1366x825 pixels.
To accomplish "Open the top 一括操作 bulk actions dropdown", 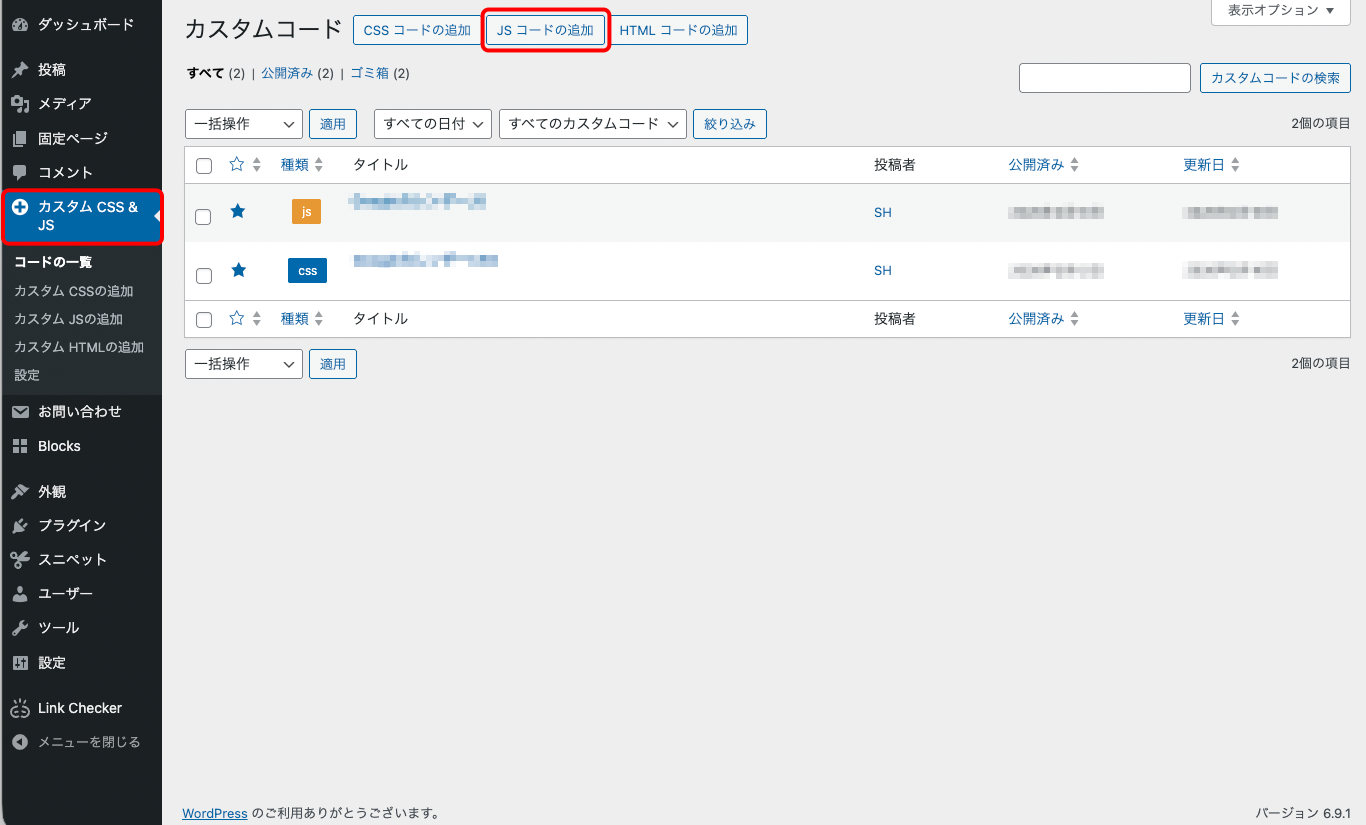I will pyautogui.click(x=244, y=124).
